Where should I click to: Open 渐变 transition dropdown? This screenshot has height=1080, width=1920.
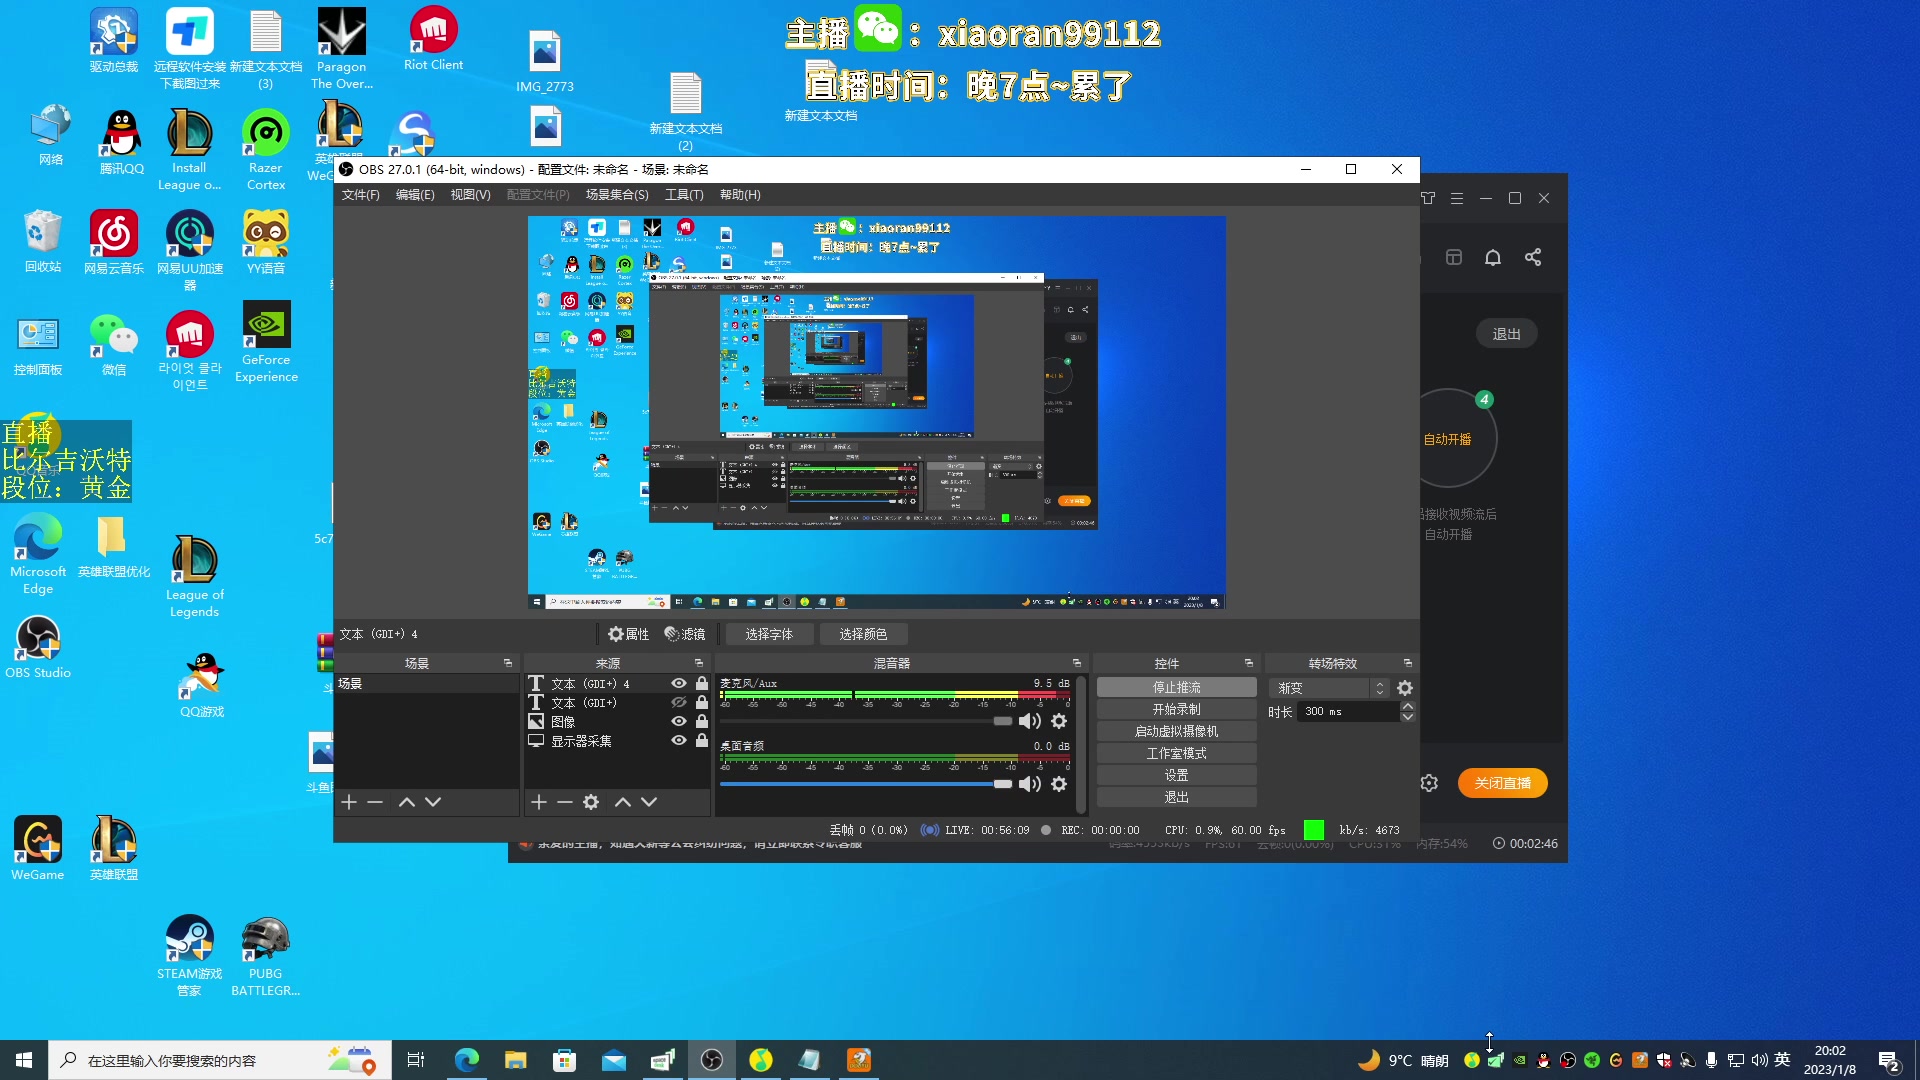tap(1328, 688)
